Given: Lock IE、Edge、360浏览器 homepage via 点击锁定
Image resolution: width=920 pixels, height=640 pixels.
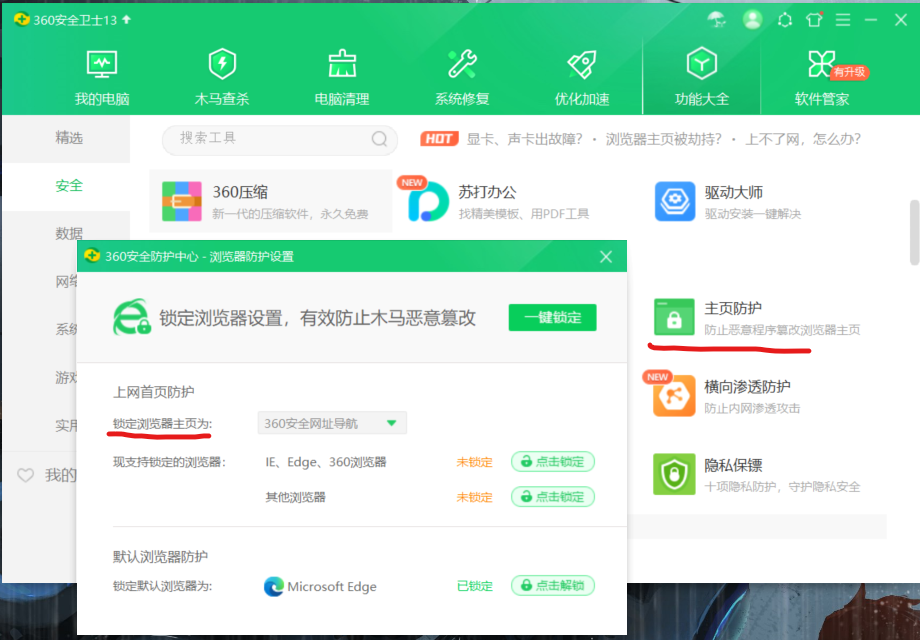Looking at the screenshot, I should tap(553, 462).
